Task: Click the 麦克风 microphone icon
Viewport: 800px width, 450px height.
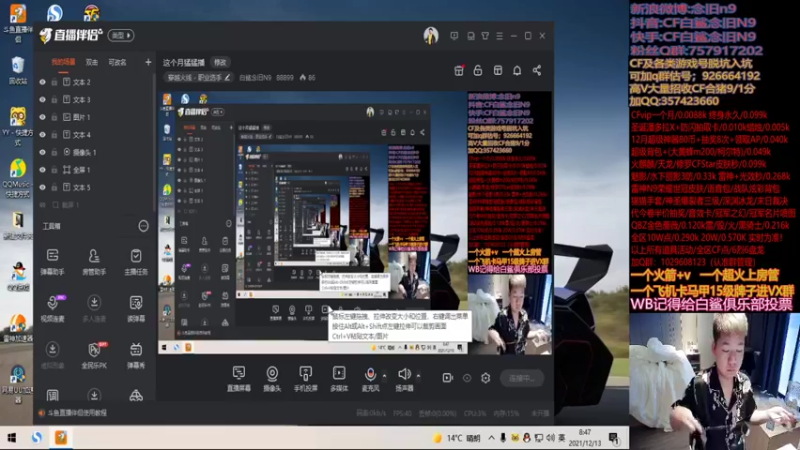Action: pyautogui.click(x=370, y=374)
